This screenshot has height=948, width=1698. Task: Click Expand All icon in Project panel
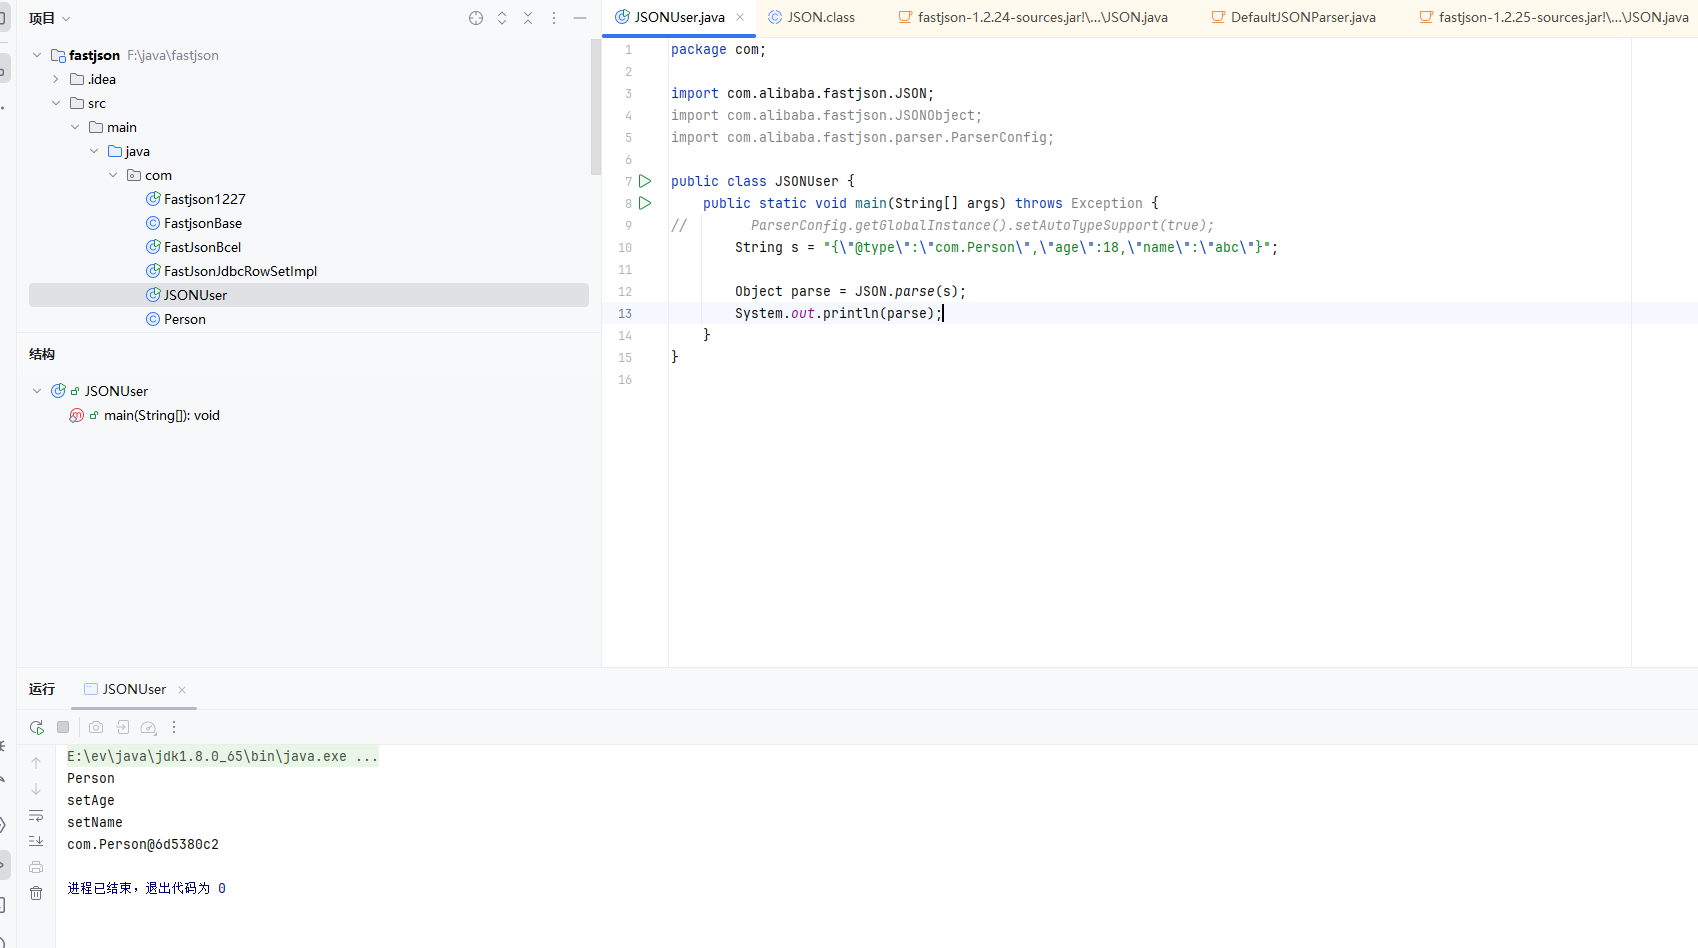502,18
